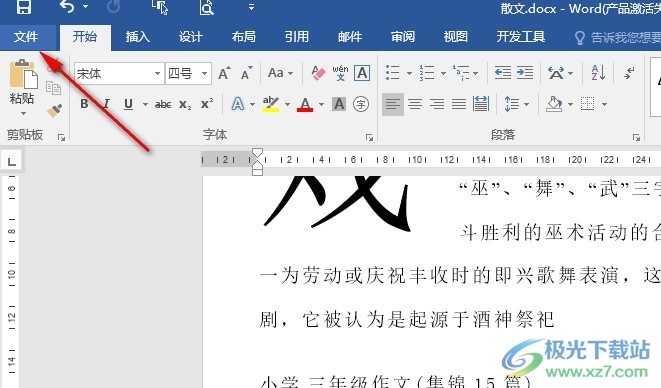Apply red font color
The image size is (661, 388).
(x=305, y=104)
